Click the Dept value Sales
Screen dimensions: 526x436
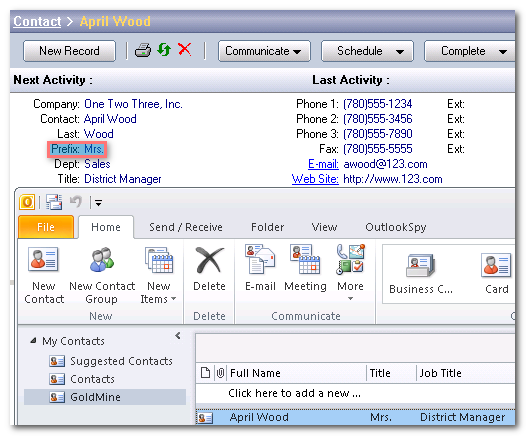pos(97,164)
